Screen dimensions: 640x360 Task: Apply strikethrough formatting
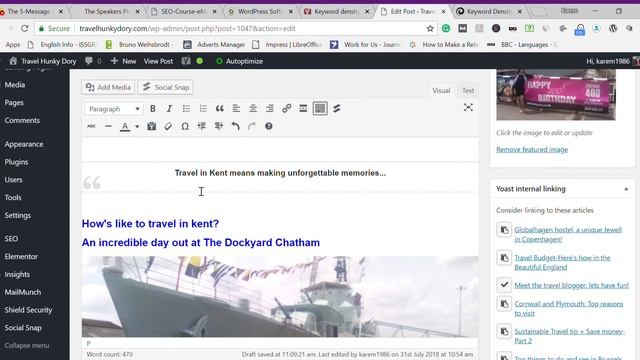coord(91,127)
